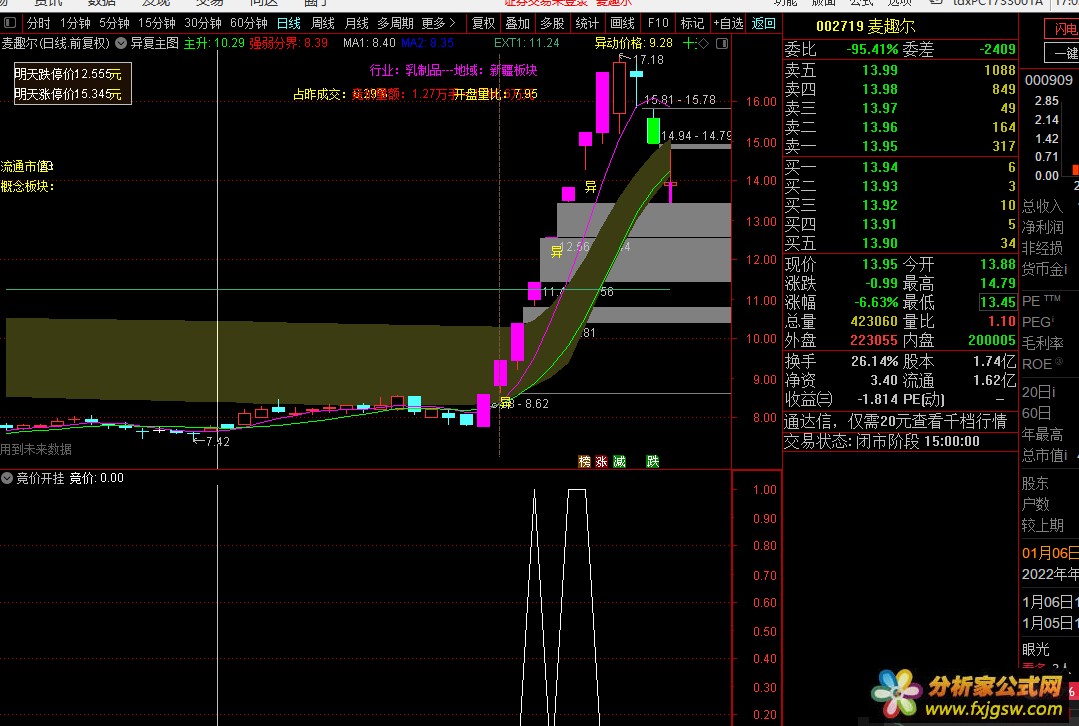Click the 流通市值 label

pos(27,167)
